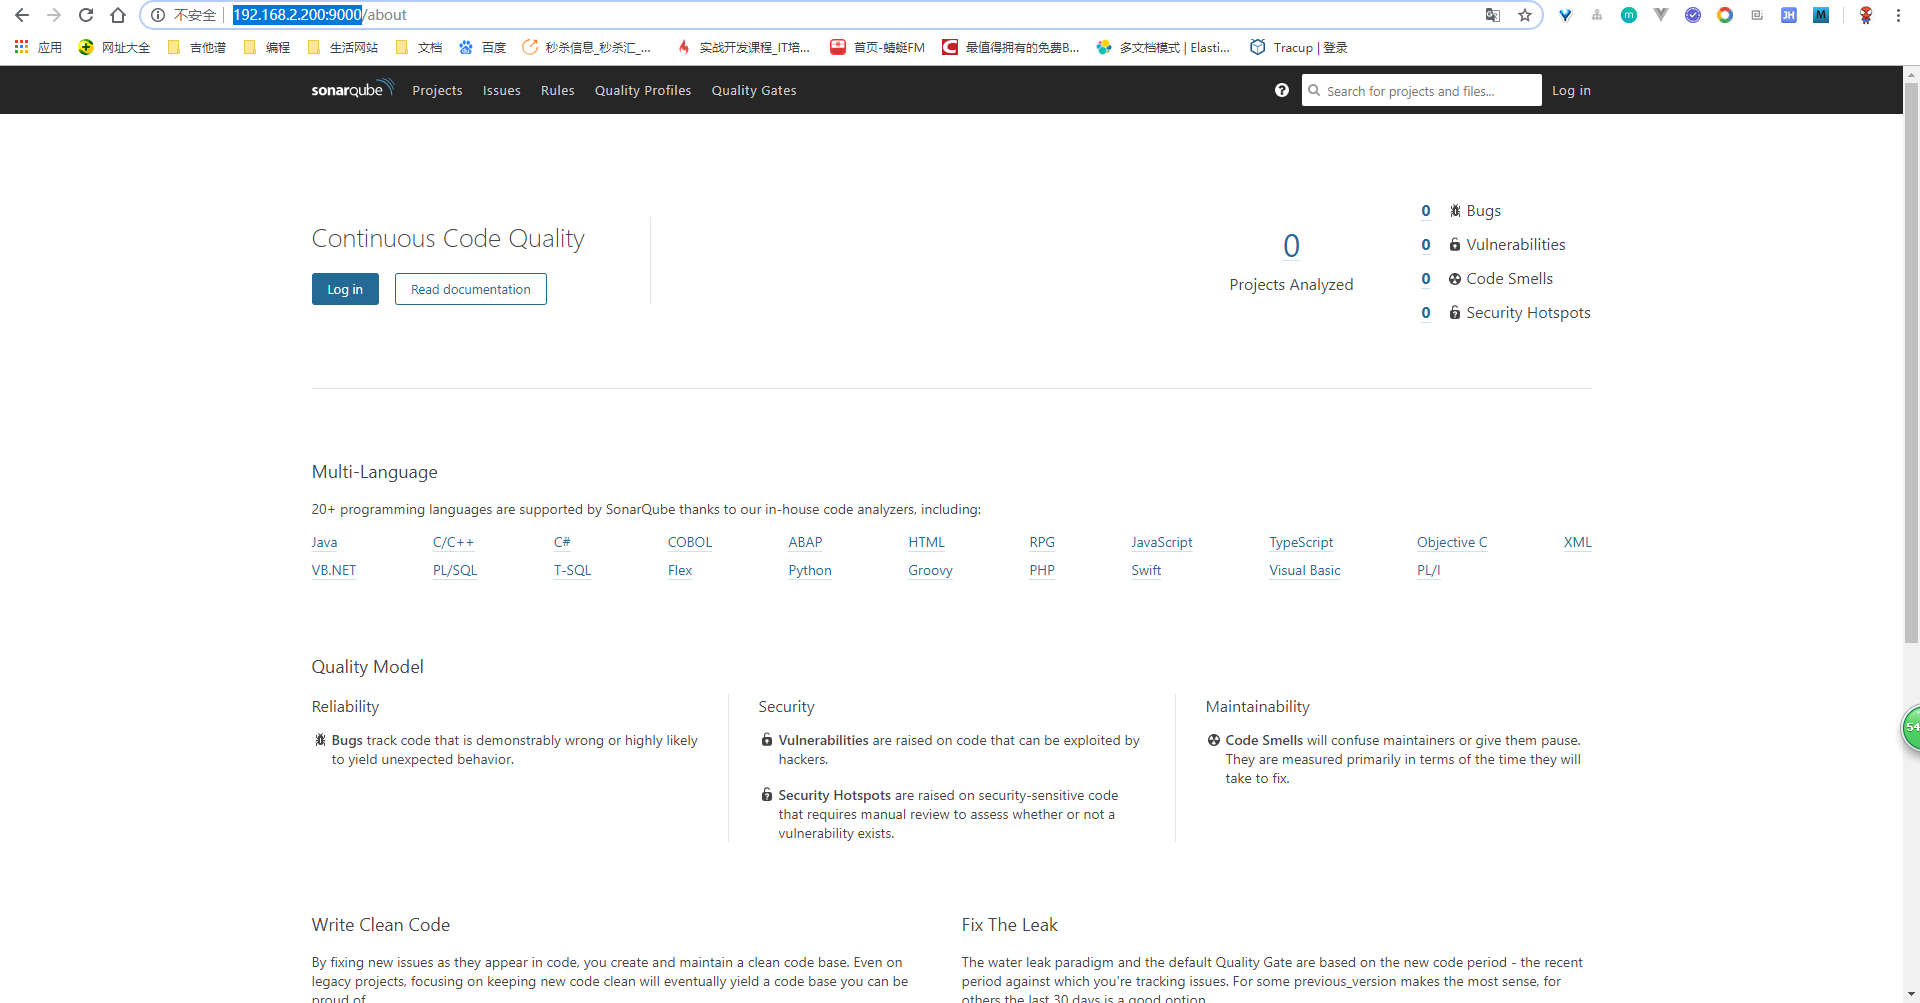The height and width of the screenshot is (1003, 1920).
Task: Click the browser address bar URL
Action: click(320, 15)
